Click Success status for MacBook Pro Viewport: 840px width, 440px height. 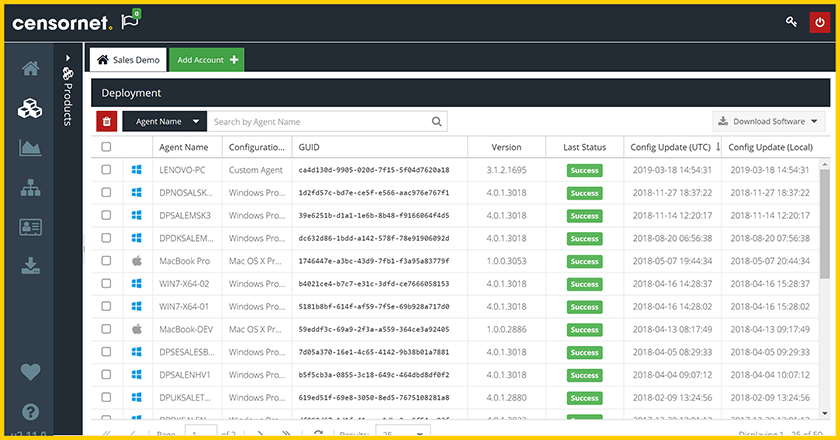pos(584,262)
